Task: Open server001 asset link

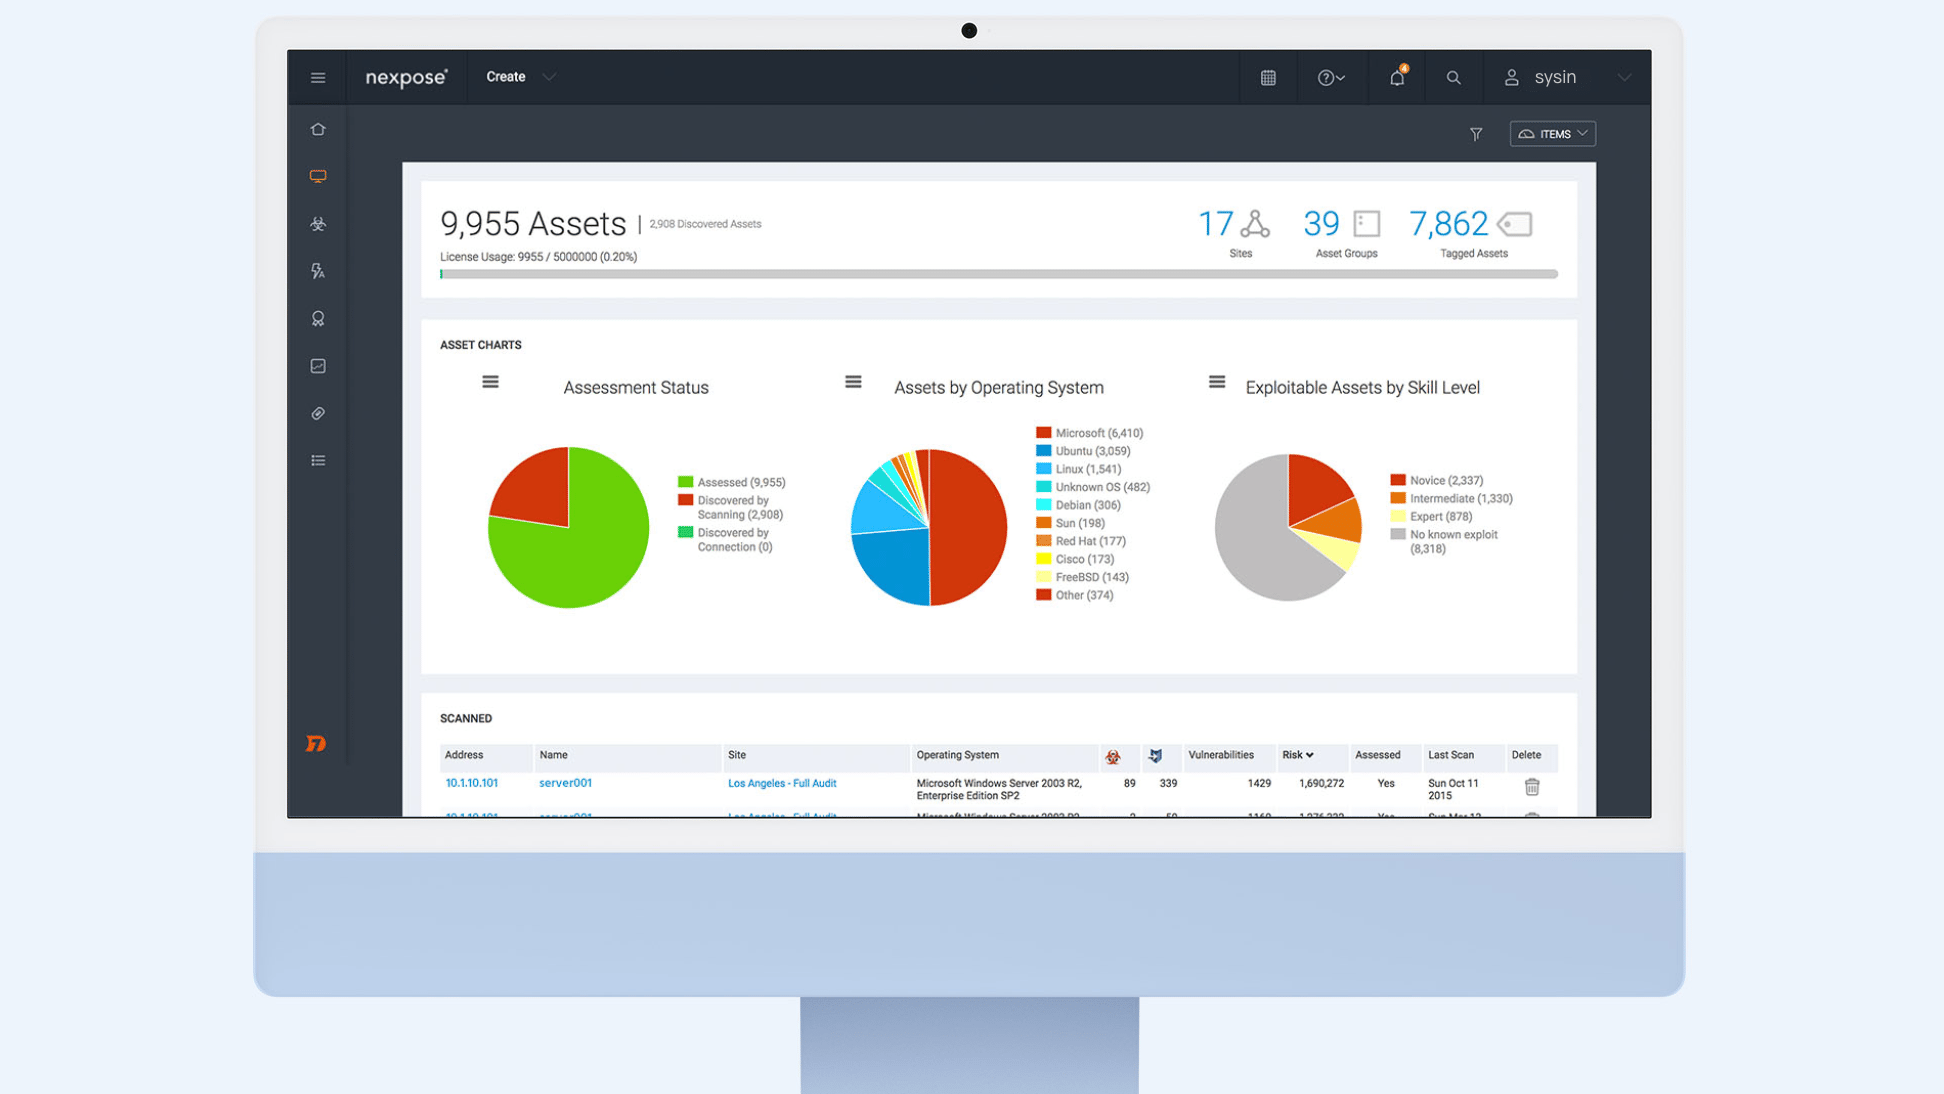Action: [565, 783]
